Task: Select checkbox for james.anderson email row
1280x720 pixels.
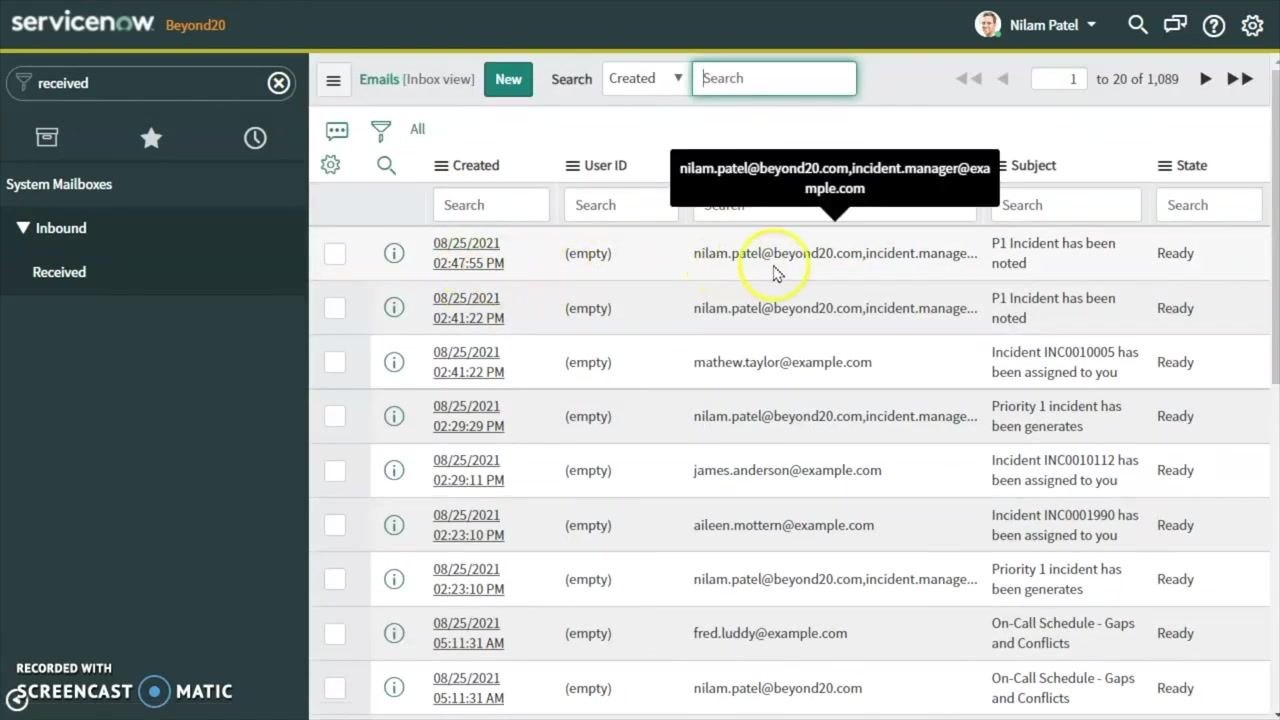Action: [335, 470]
